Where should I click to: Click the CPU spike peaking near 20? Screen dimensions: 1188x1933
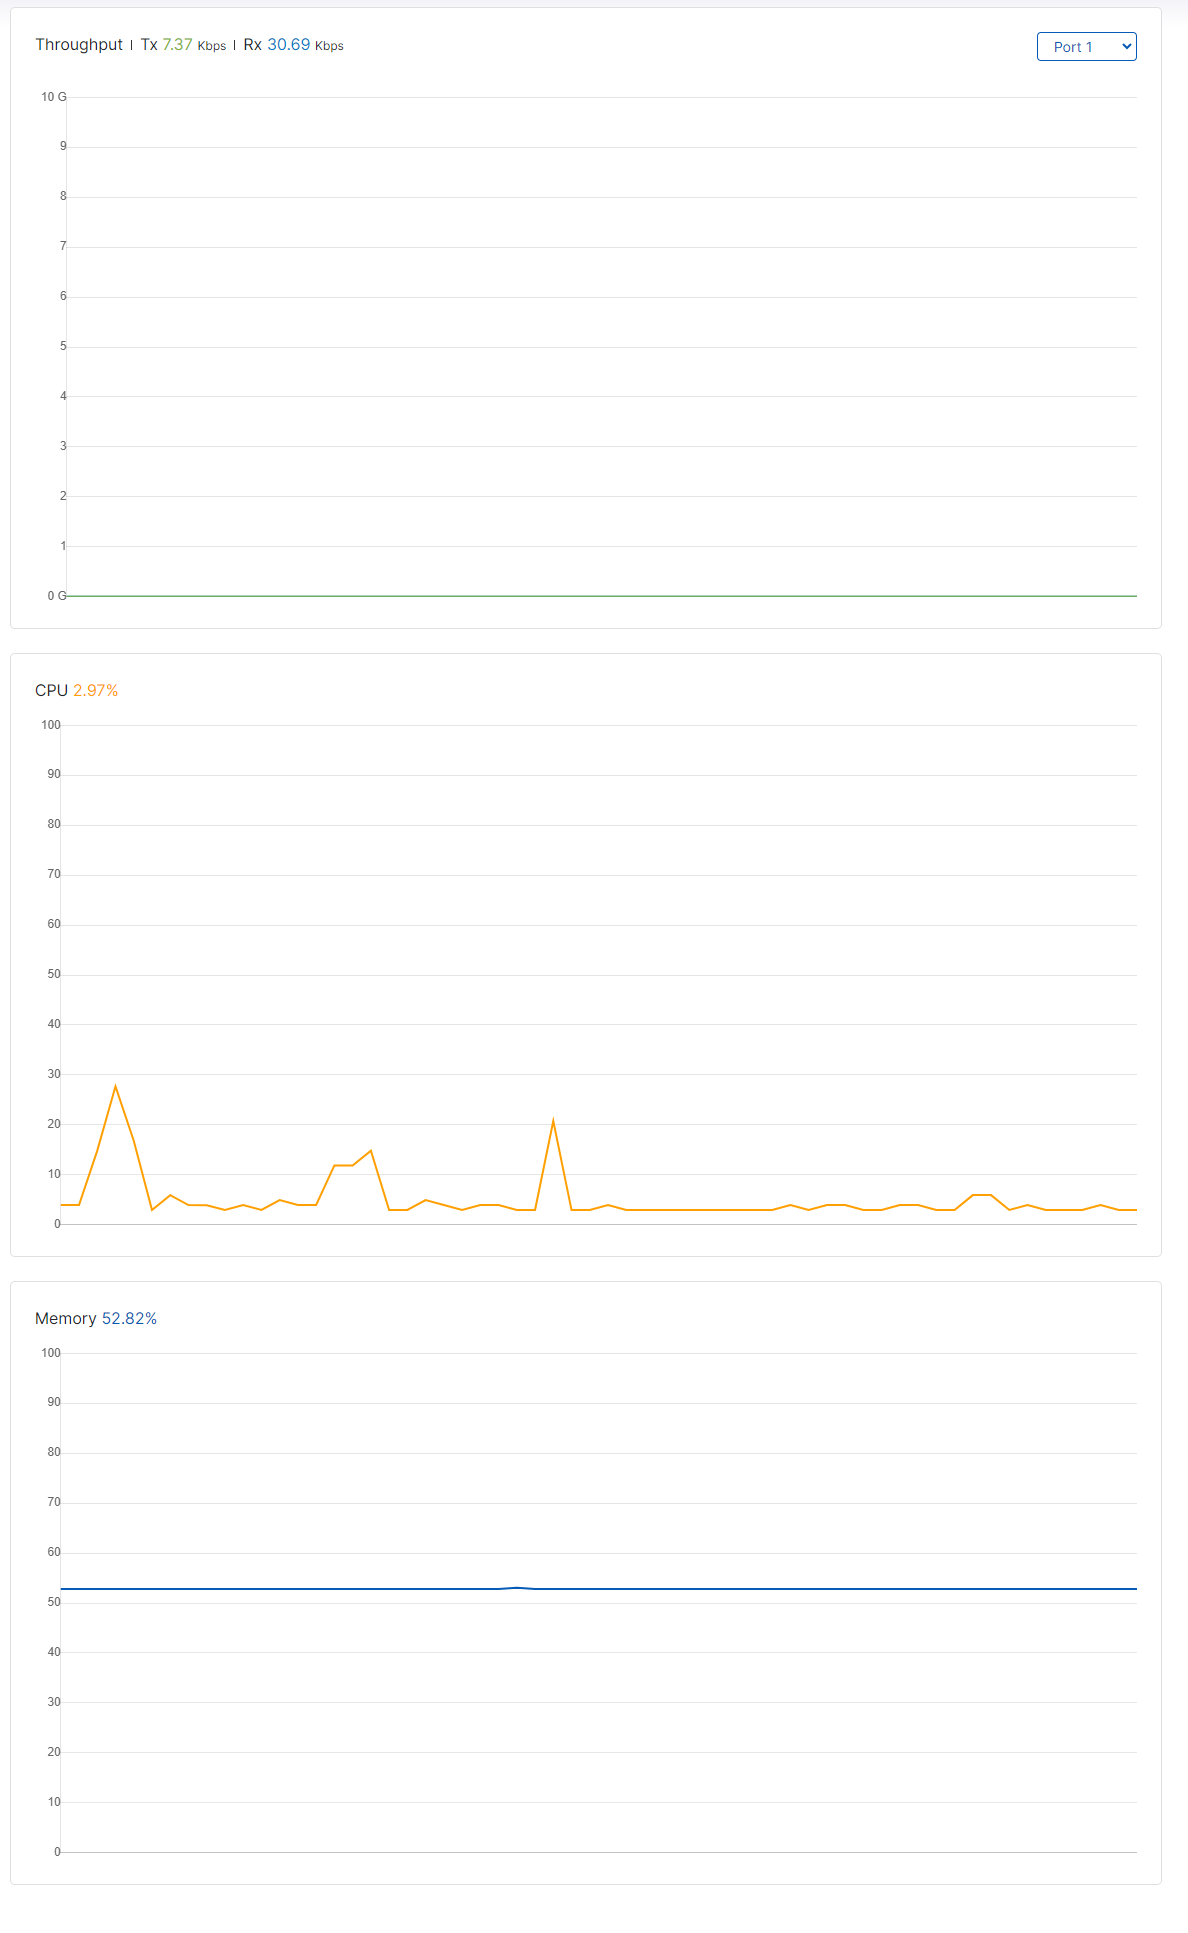pyautogui.click(x=553, y=1122)
